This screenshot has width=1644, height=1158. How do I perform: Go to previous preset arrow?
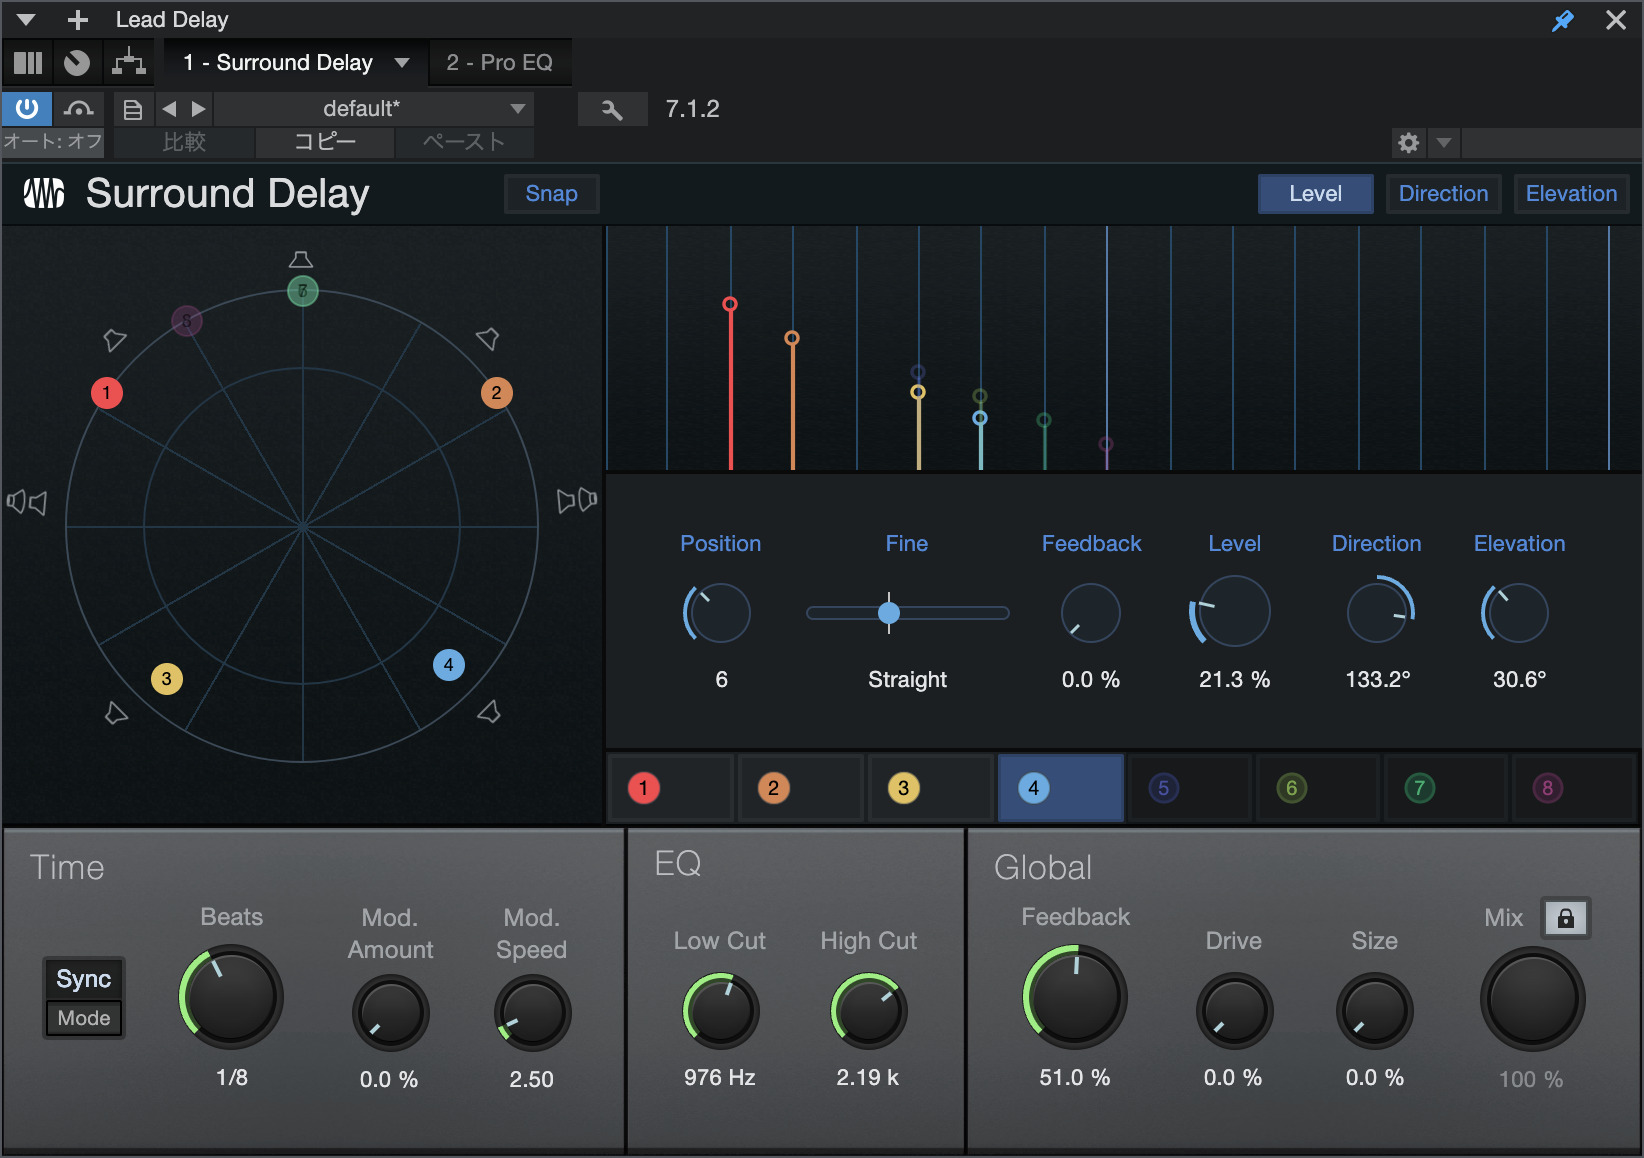click(169, 108)
